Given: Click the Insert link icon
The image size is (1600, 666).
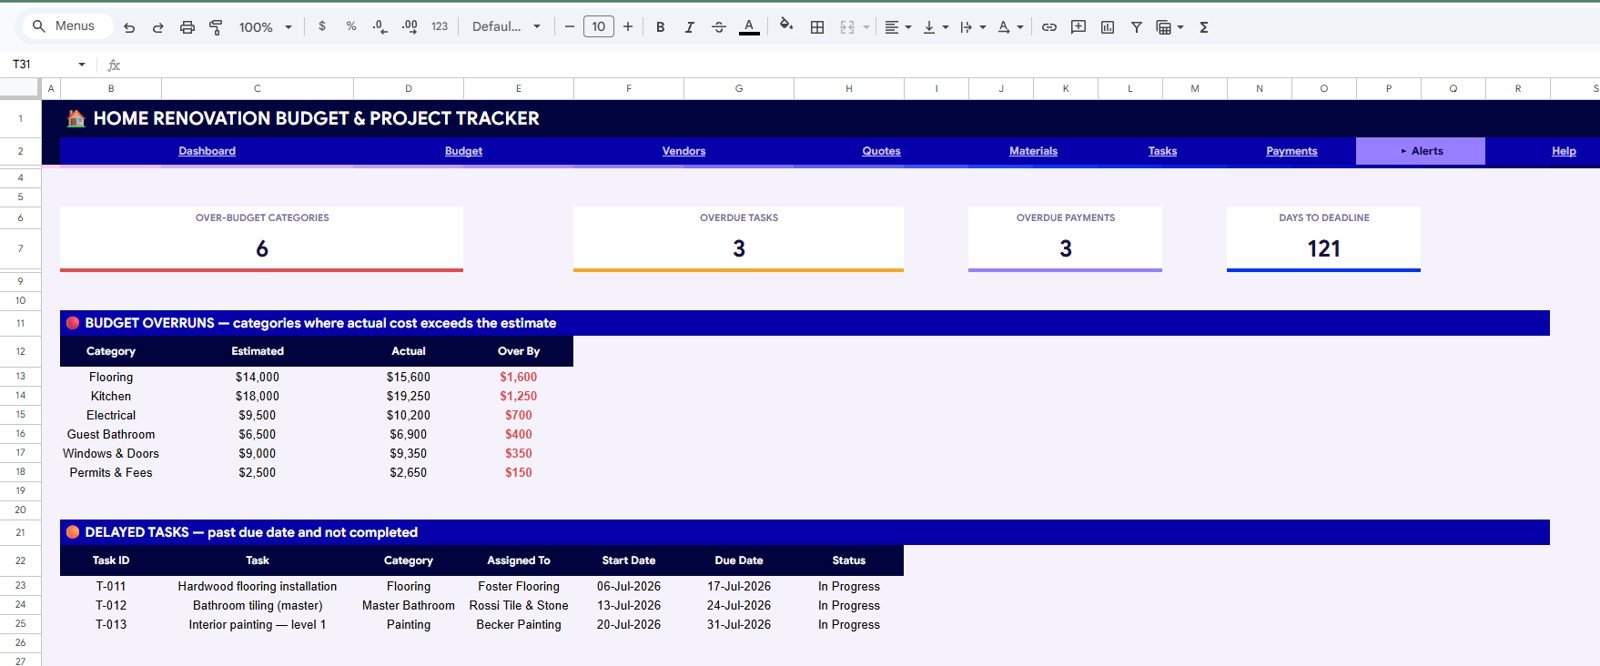Looking at the screenshot, I should (x=1049, y=27).
